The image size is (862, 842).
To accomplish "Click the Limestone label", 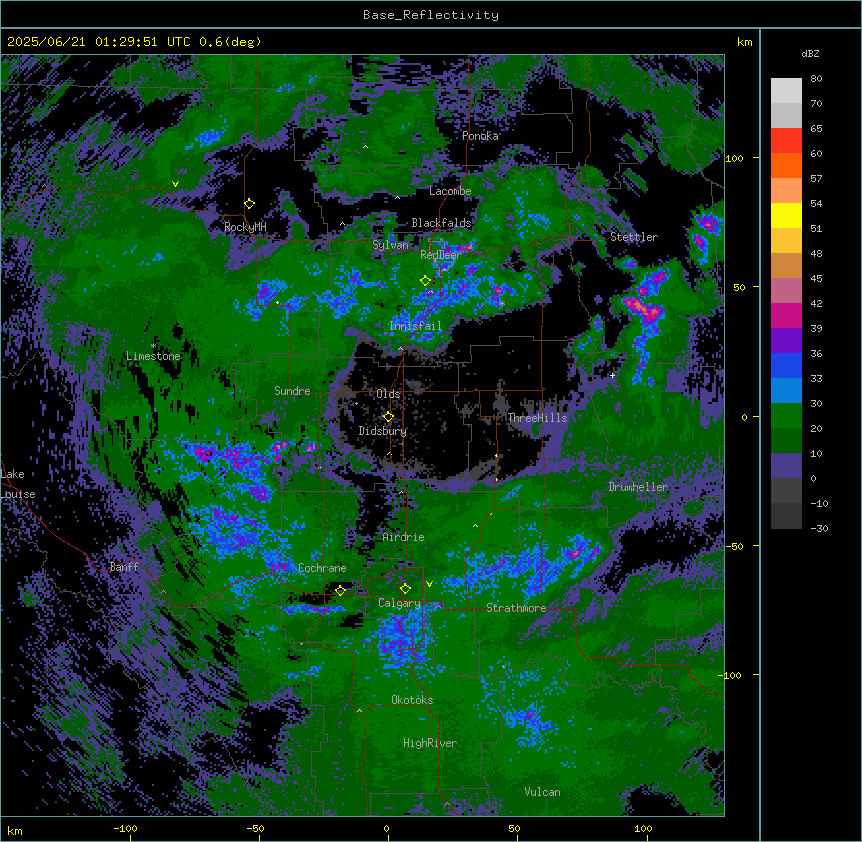I will pos(153,356).
